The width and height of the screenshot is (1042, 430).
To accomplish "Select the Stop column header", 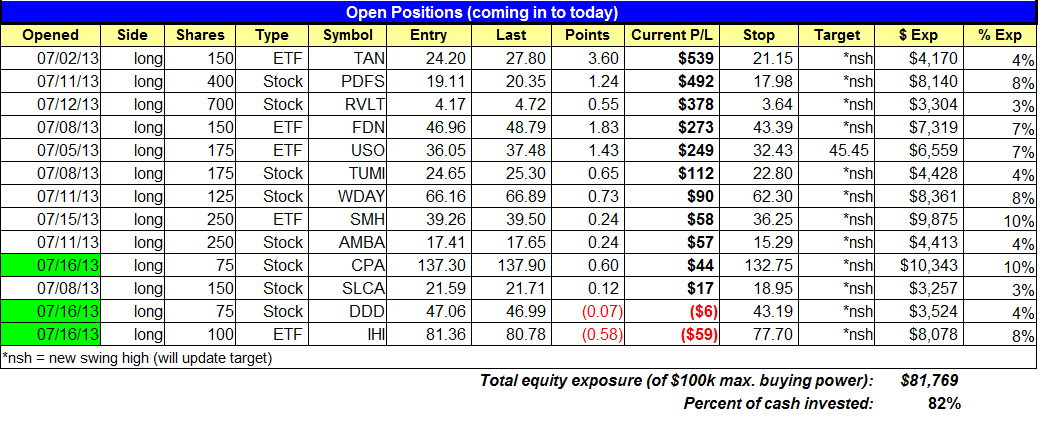I will tap(759, 35).
